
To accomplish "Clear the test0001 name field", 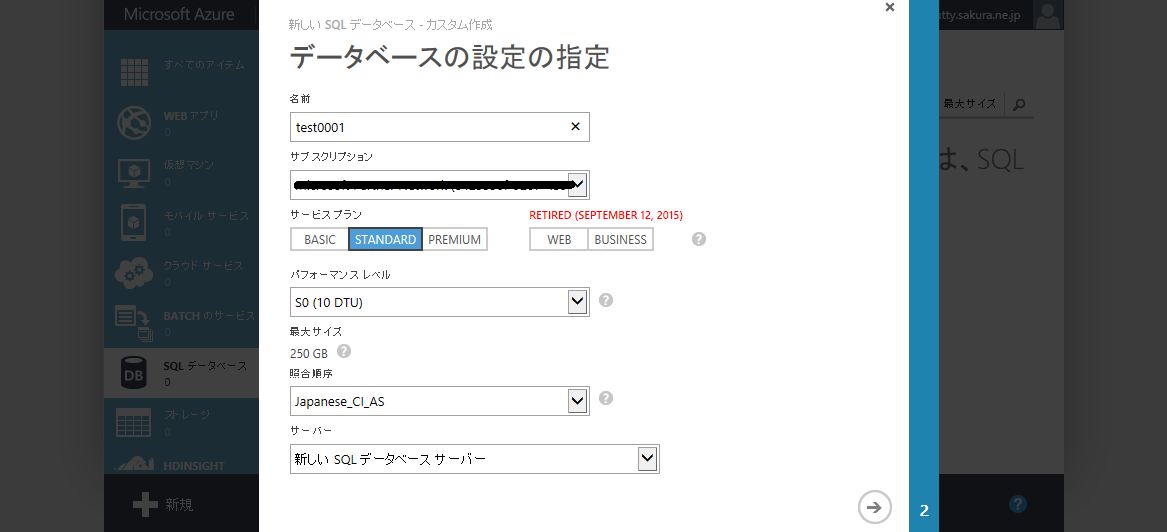I will tap(575, 126).
